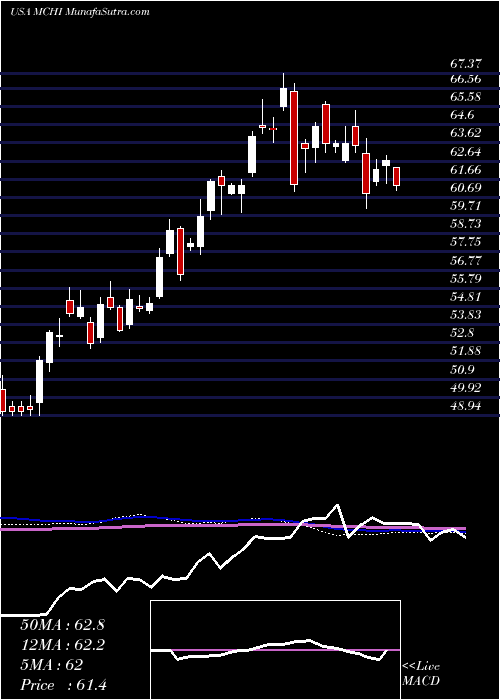The width and height of the screenshot is (500, 700).
Task: Click the 48.94 price axis label
Action: click(x=466, y=406)
